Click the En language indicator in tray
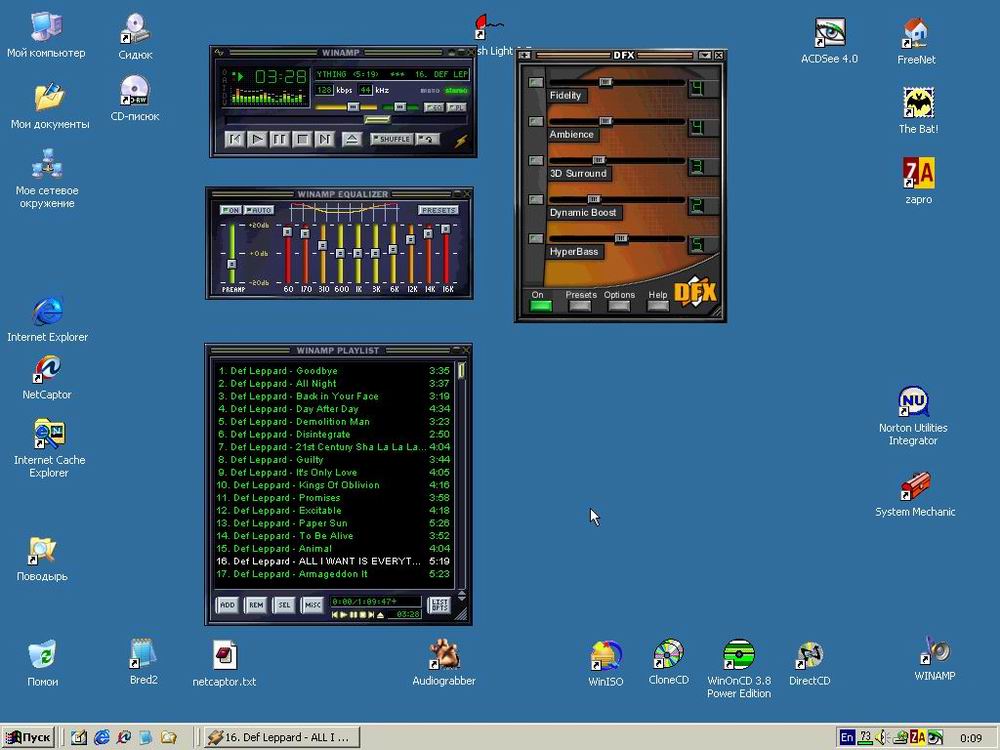The height and width of the screenshot is (750, 1000). tap(846, 737)
